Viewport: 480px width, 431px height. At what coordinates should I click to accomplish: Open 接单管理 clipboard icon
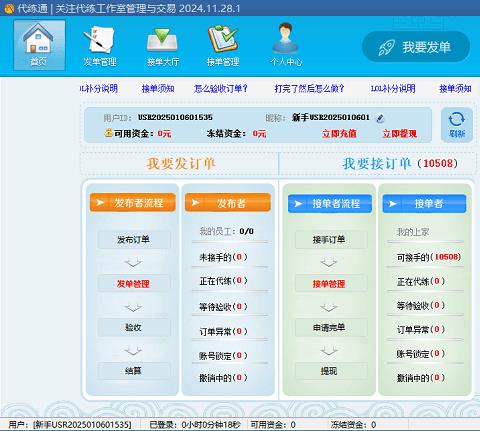pyautogui.click(x=223, y=45)
